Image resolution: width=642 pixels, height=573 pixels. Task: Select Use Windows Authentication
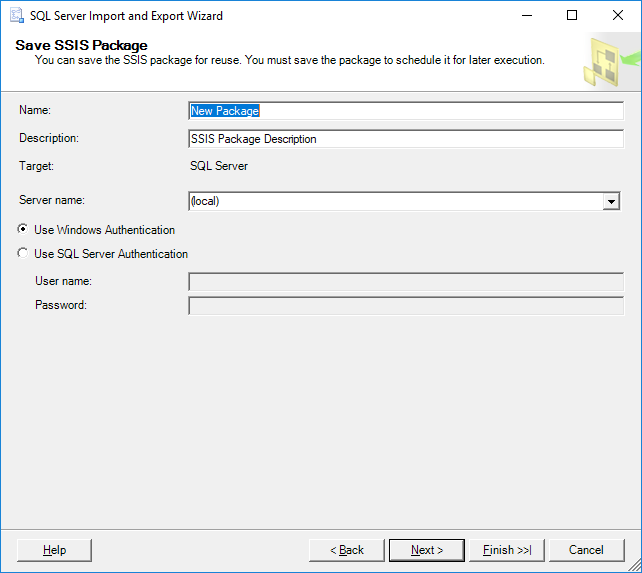pyautogui.click(x=23, y=230)
